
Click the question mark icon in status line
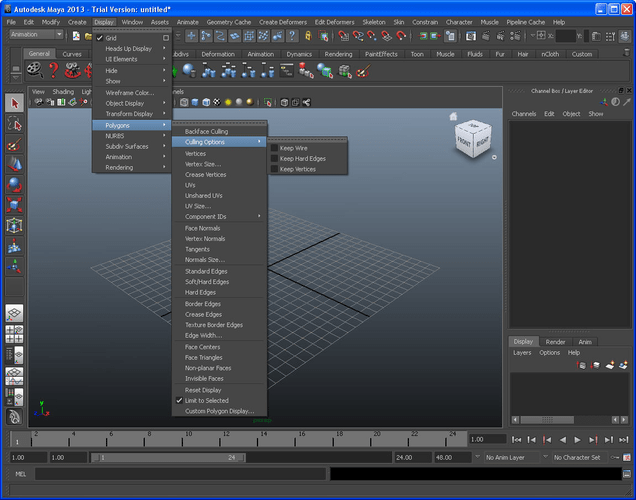292,36
